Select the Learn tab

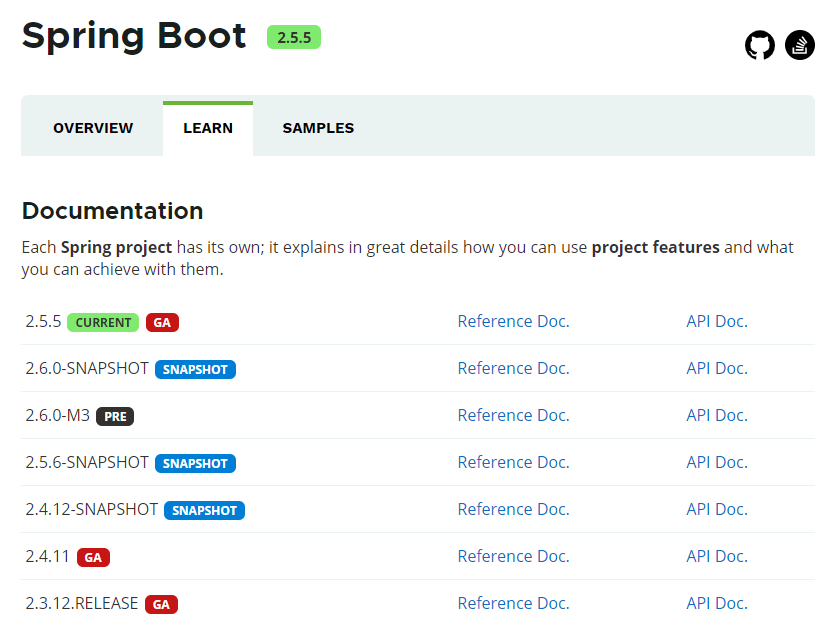click(x=208, y=128)
